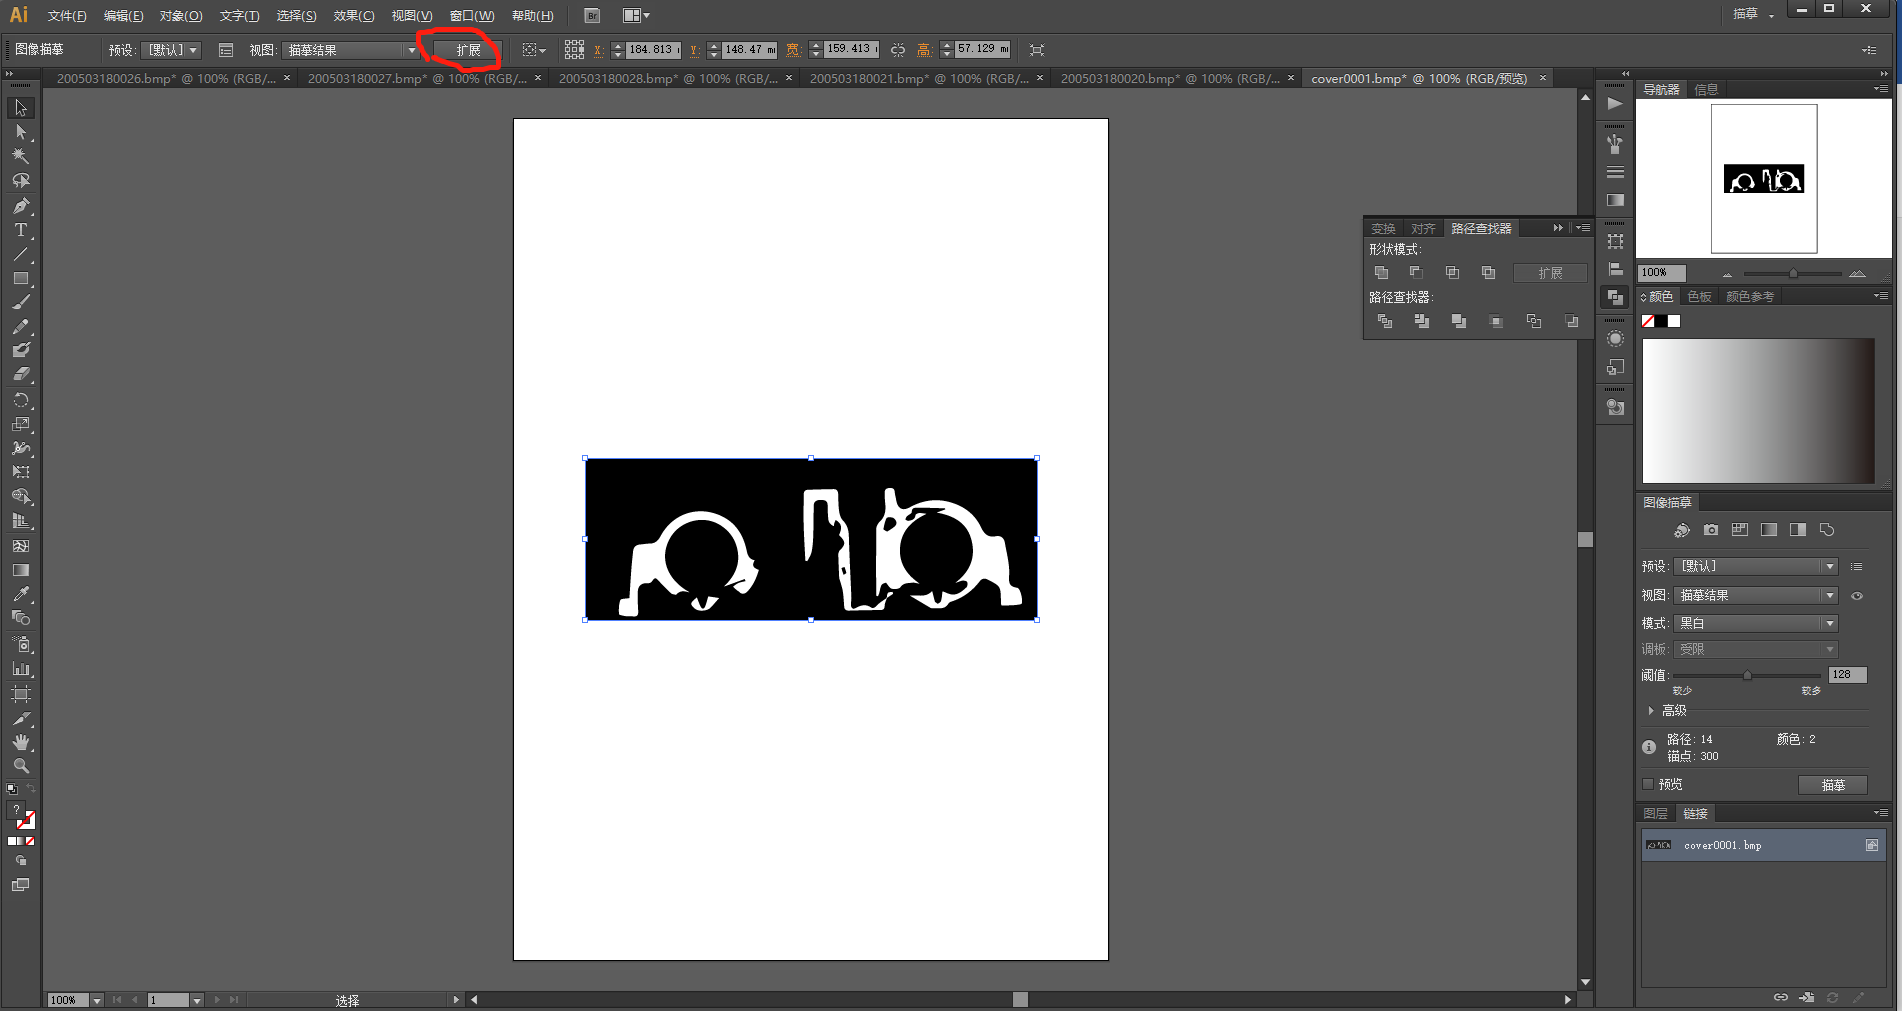The image size is (1902, 1011).
Task: Click the Unite shape mode icon
Action: point(1381,273)
